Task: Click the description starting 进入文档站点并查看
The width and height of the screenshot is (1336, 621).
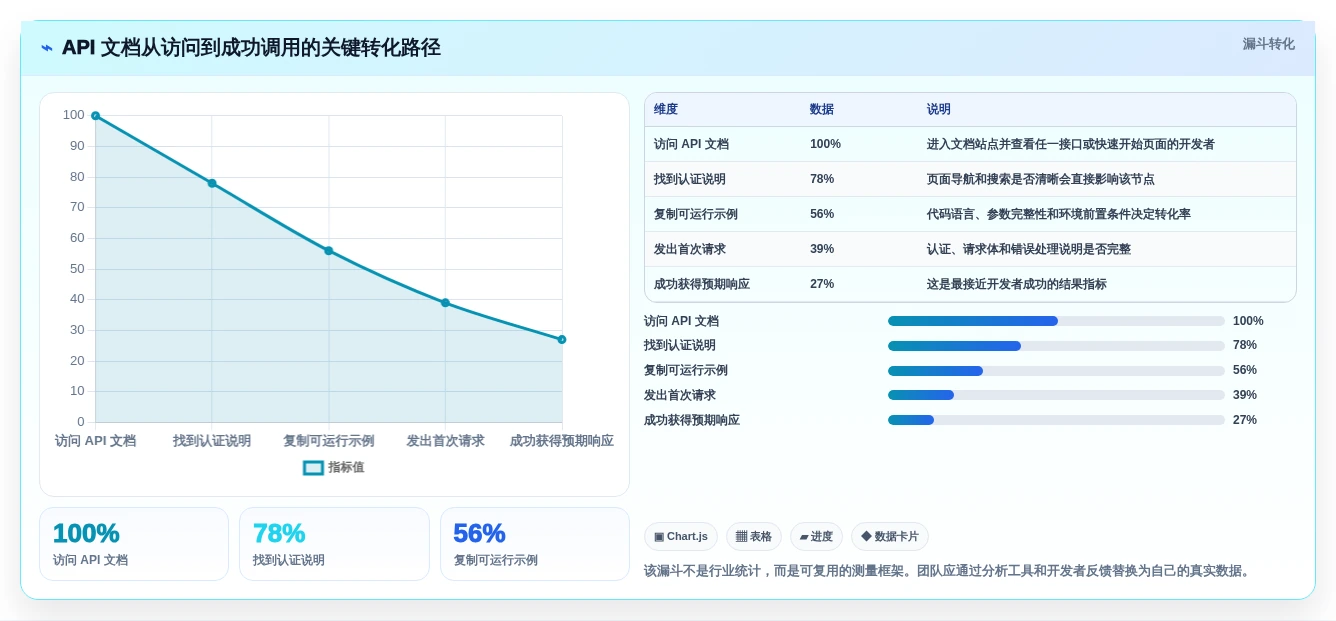Action: 1071,144
